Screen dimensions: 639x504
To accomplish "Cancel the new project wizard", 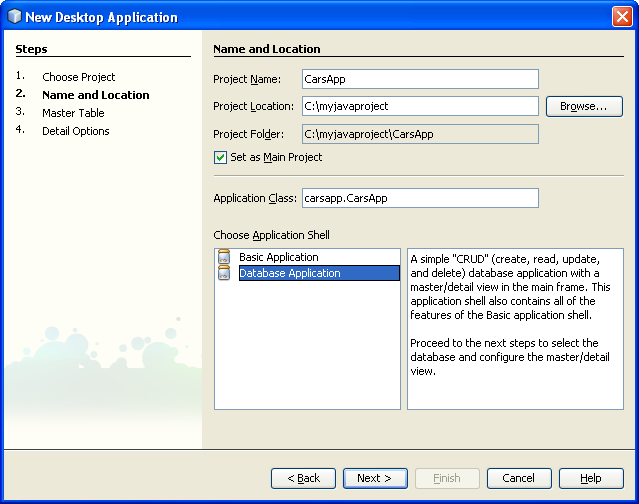I will [518, 478].
